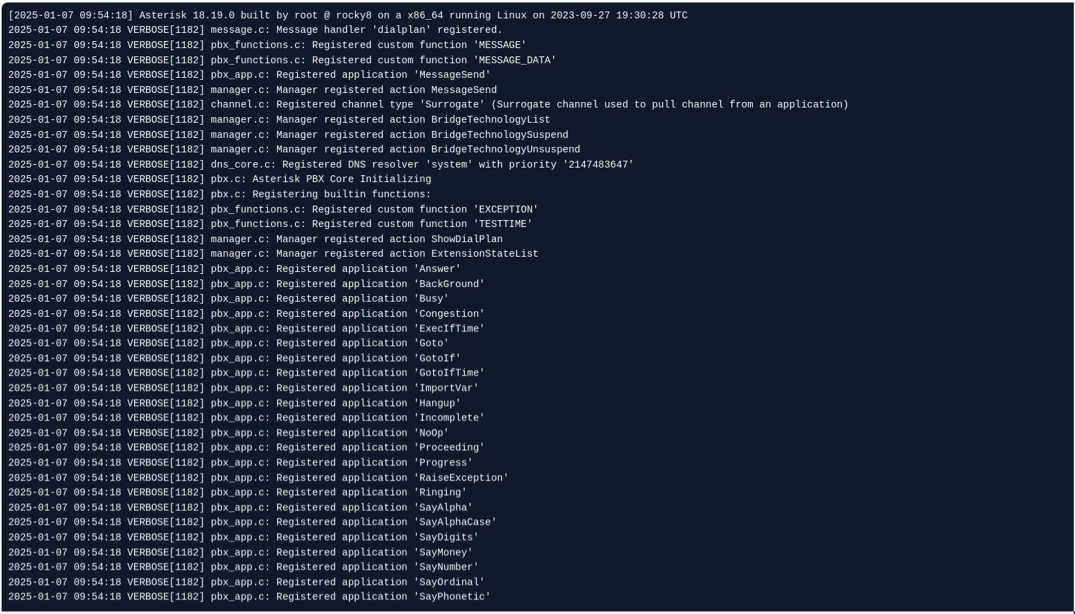Image resolution: width=1075 pixels, height=614 pixels.
Task: Click the BridgeTechnologyUnsuspend manager action line
Action: [x=294, y=150]
